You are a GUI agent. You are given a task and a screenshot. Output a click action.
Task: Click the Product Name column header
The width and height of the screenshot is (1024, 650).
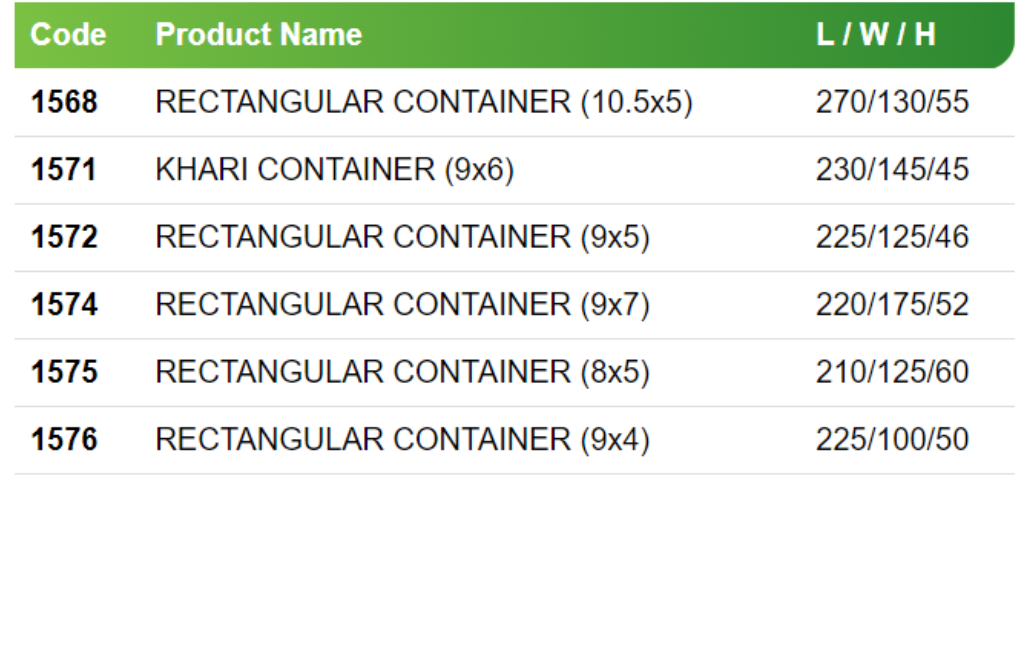coord(258,35)
